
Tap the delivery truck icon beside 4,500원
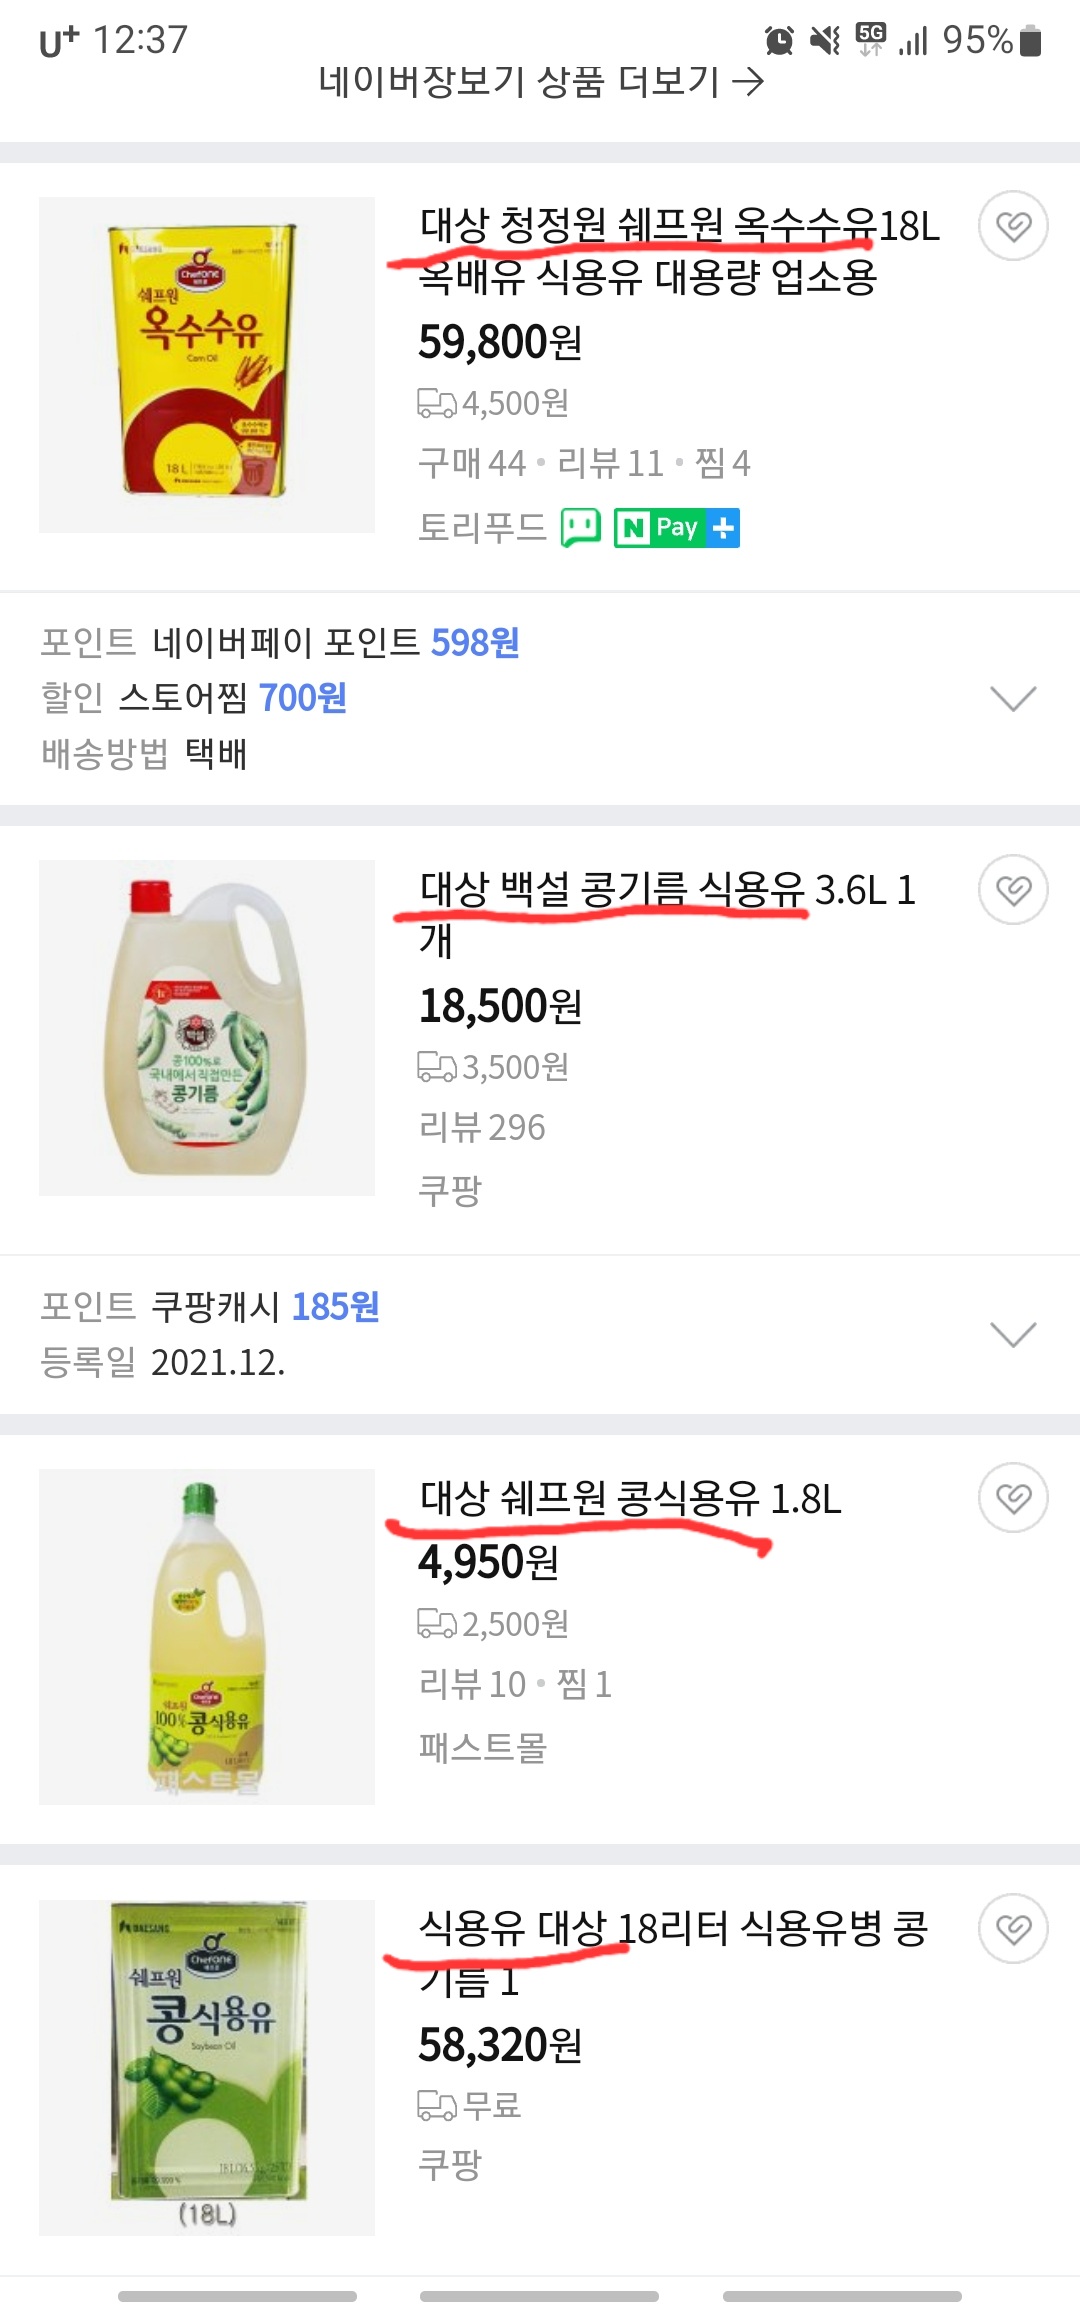coord(436,403)
